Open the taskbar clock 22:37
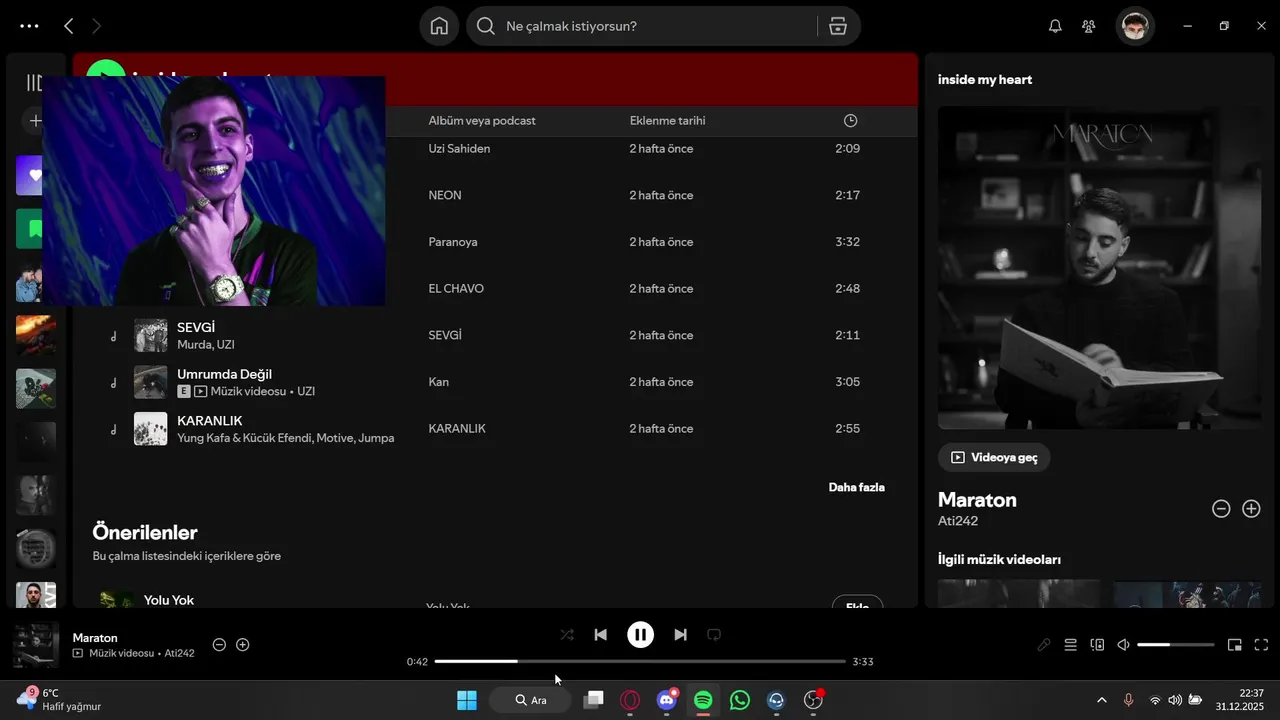The image size is (1280, 720). click(x=1239, y=700)
